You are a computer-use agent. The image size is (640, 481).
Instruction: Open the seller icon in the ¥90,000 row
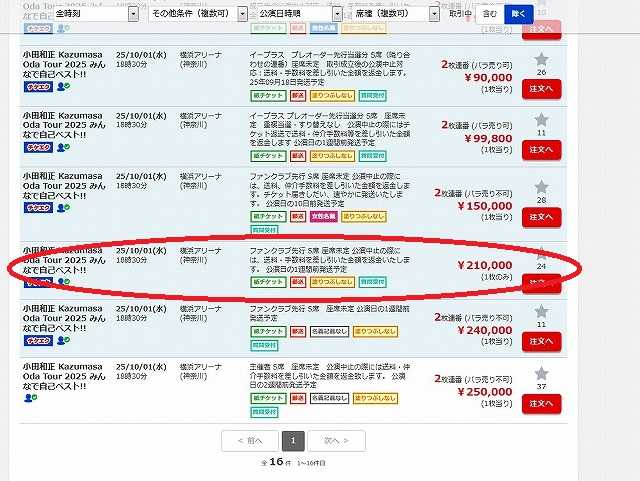(63, 87)
